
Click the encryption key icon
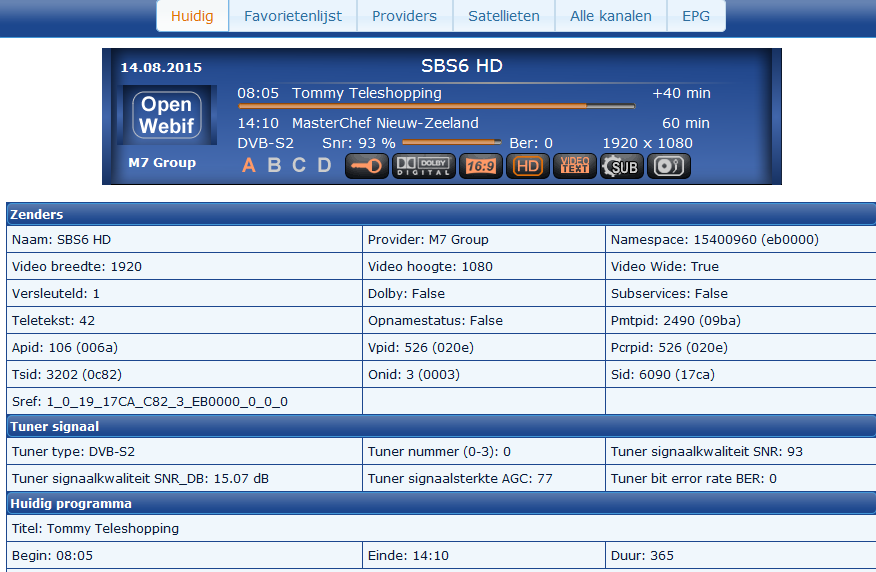[x=366, y=166]
